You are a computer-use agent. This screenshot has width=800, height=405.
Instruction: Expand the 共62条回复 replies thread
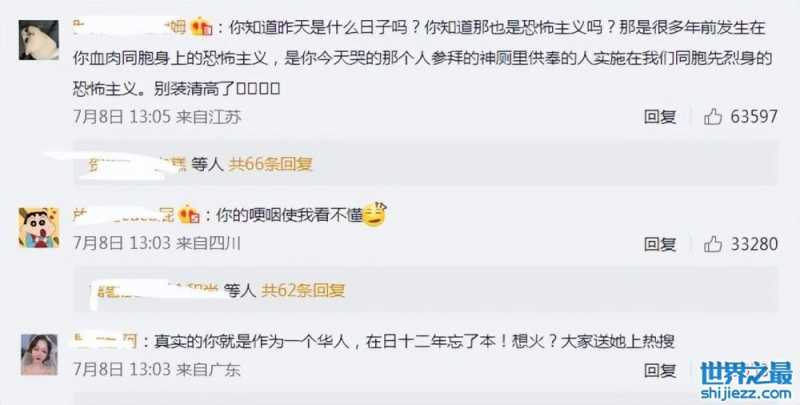(303, 291)
